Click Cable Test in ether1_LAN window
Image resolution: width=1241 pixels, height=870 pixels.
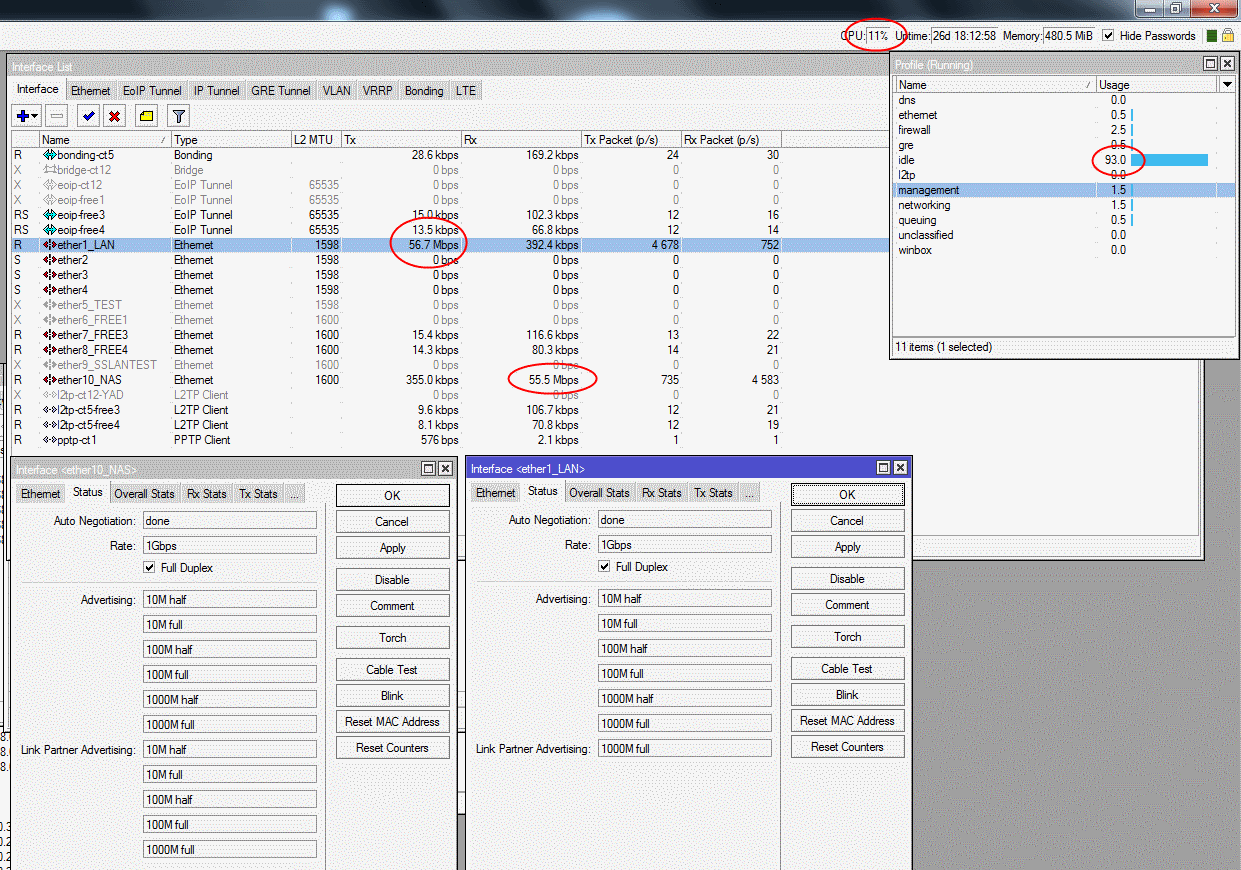coord(848,669)
